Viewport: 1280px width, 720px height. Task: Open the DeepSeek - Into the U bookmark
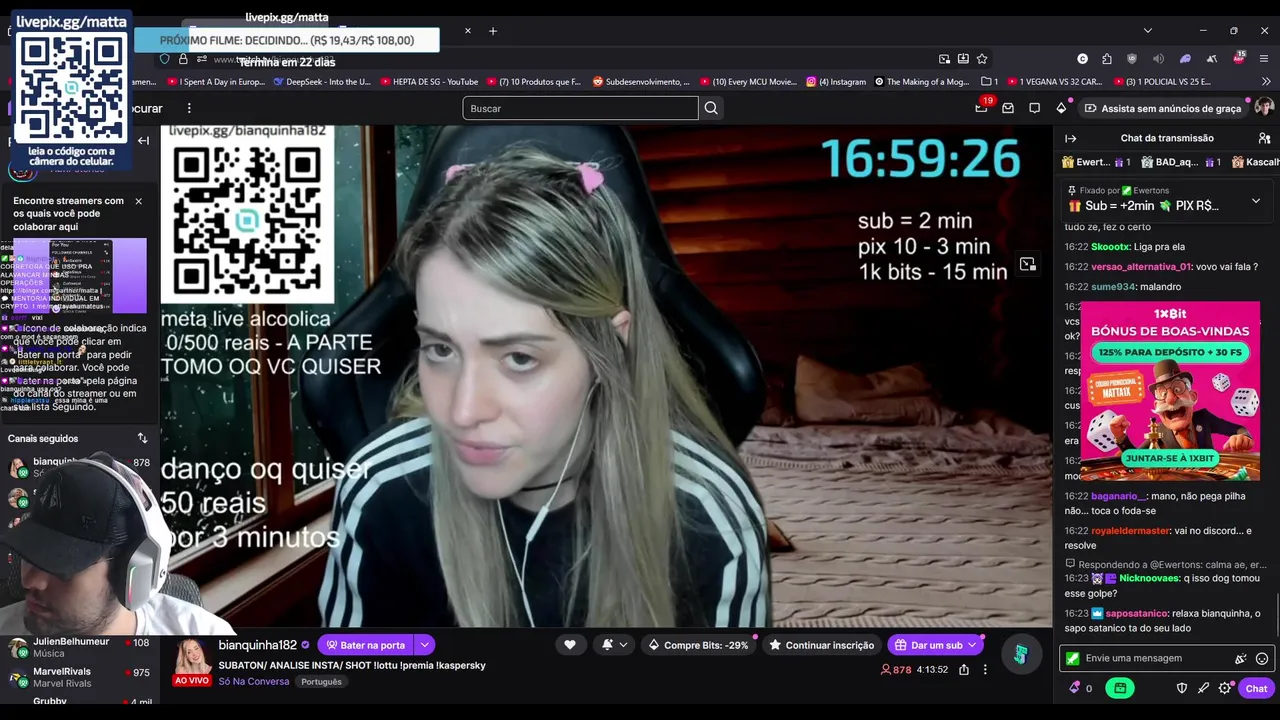322,82
